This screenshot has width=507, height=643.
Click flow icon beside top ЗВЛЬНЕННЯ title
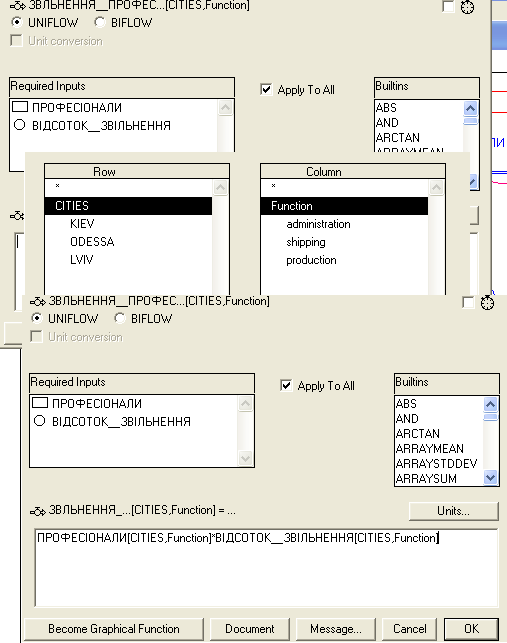(18, 6)
